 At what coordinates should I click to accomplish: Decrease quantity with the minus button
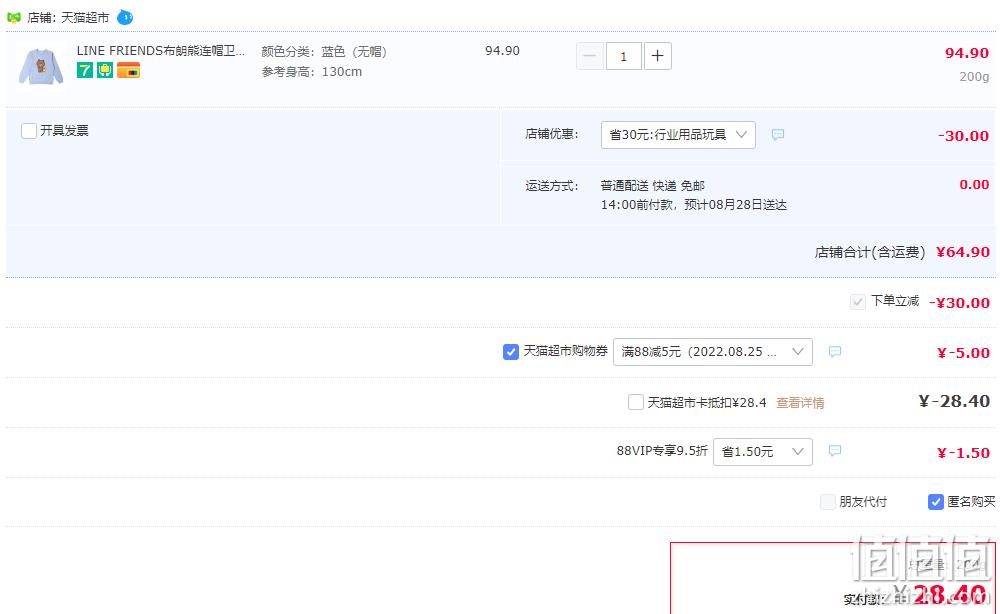pos(590,56)
